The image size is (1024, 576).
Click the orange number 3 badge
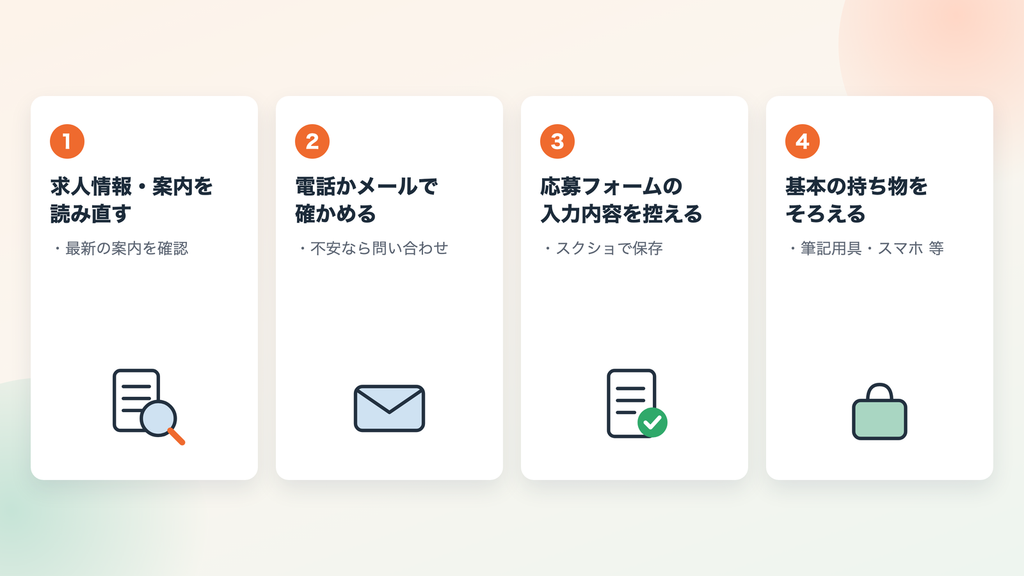[x=557, y=141]
